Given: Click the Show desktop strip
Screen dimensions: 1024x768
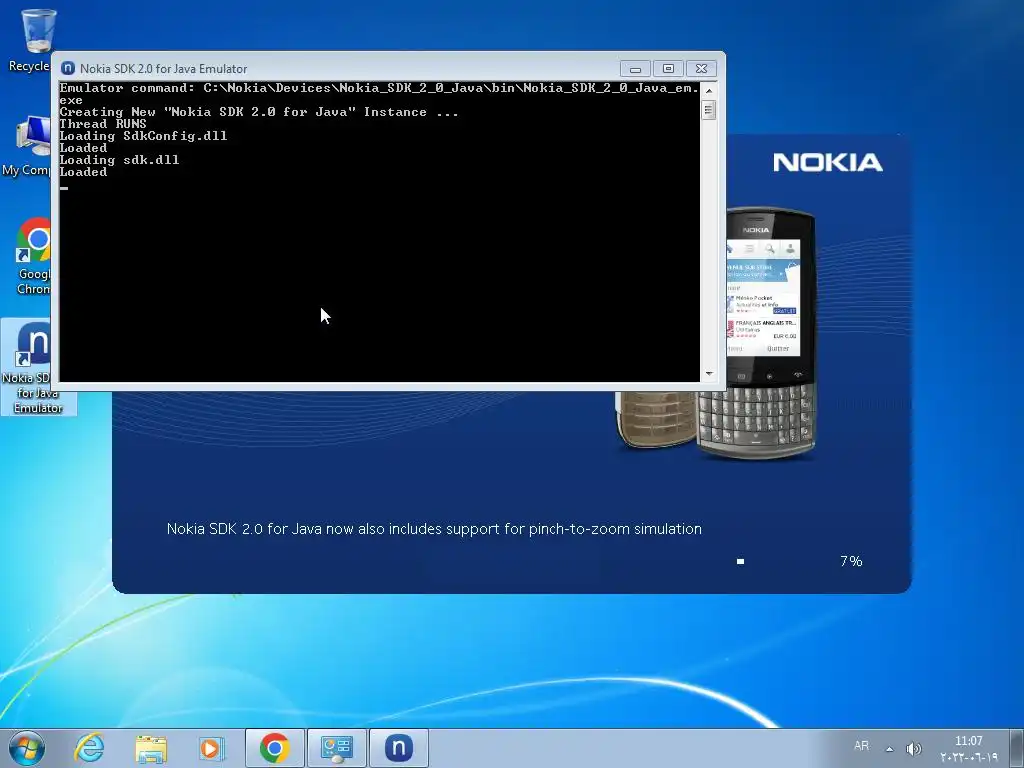Looking at the screenshot, I should pyautogui.click(x=1016, y=748).
